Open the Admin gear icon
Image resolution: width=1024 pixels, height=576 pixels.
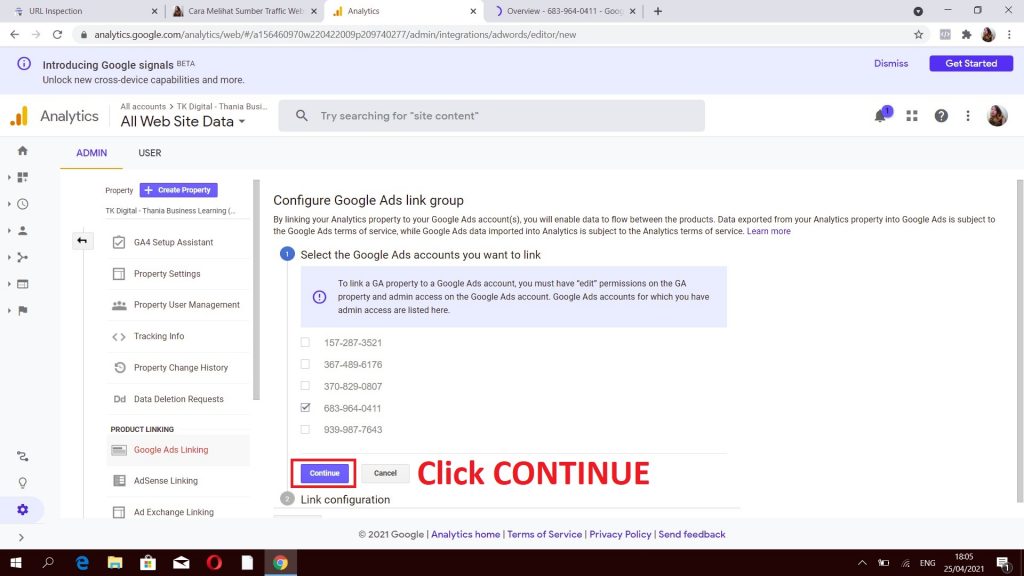pyautogui.click(x=23, y=509)
